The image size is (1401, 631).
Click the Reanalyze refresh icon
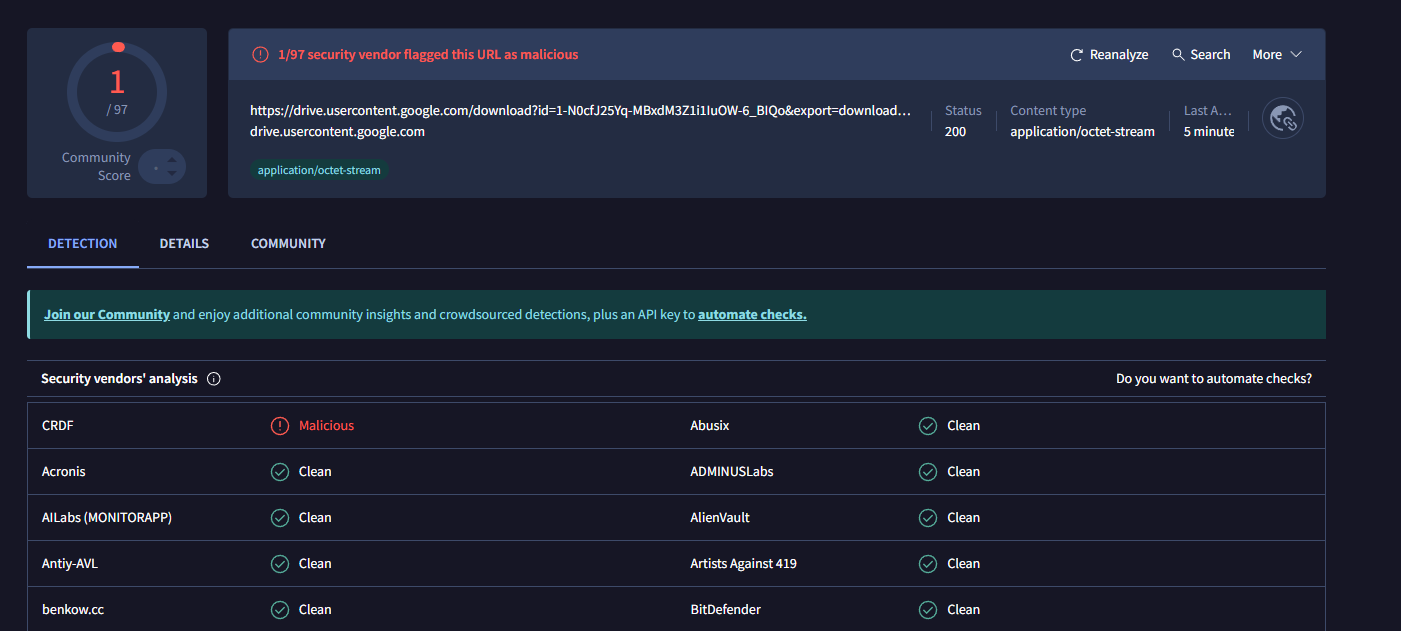pos(1077,55)
